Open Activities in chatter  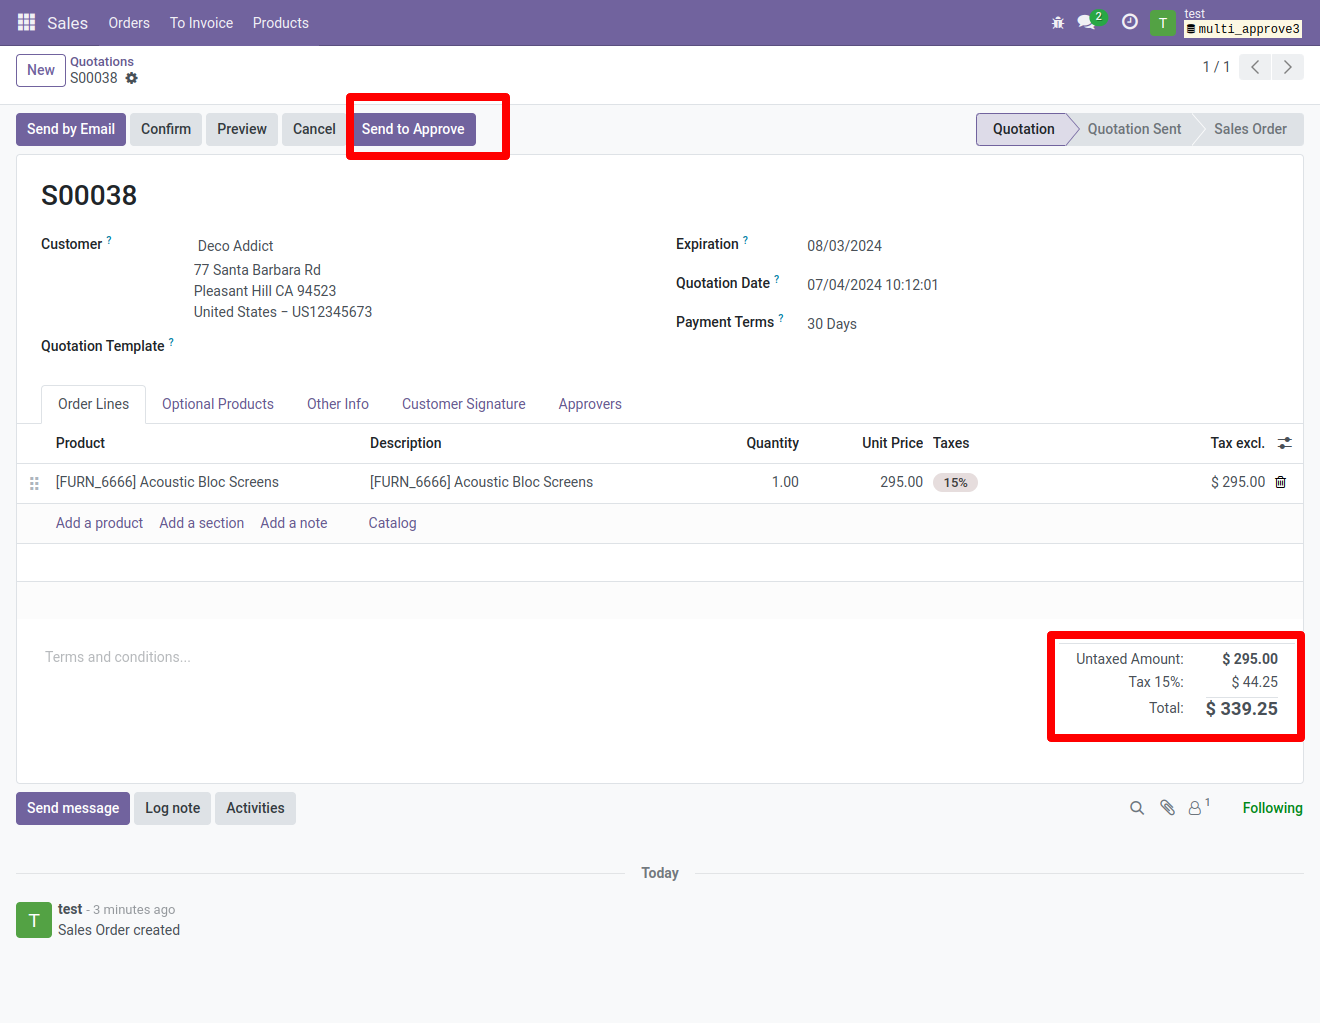coord(255,808)
